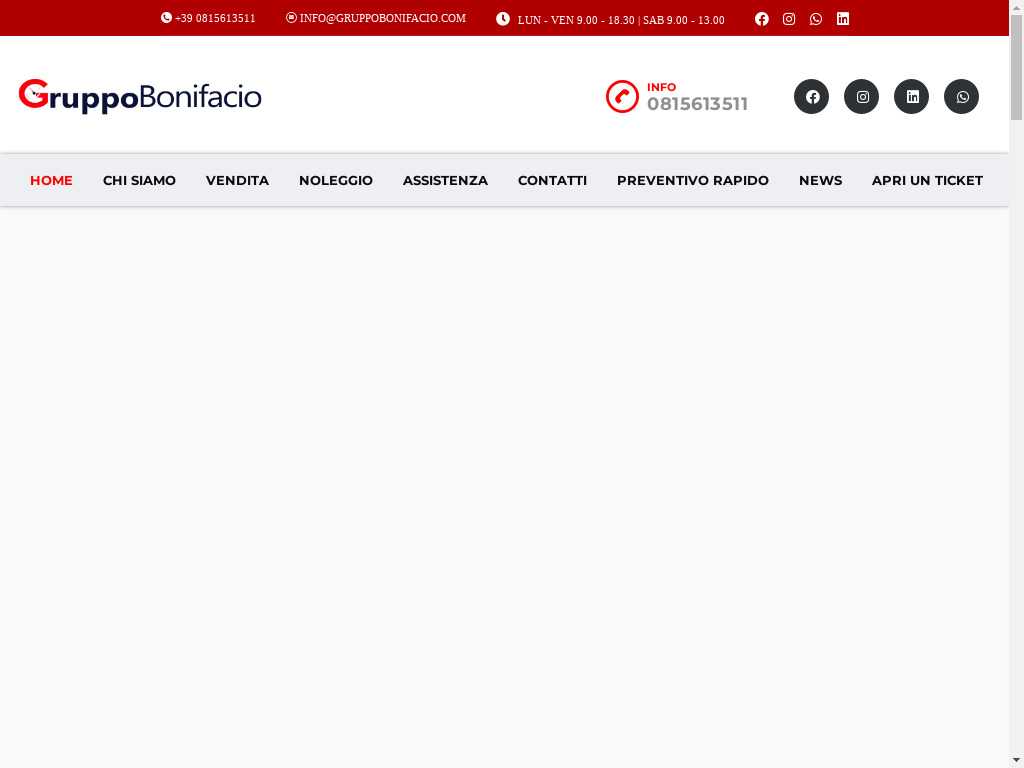Go to the Vendita section
1024x768 pixels.
pos(237,181)
